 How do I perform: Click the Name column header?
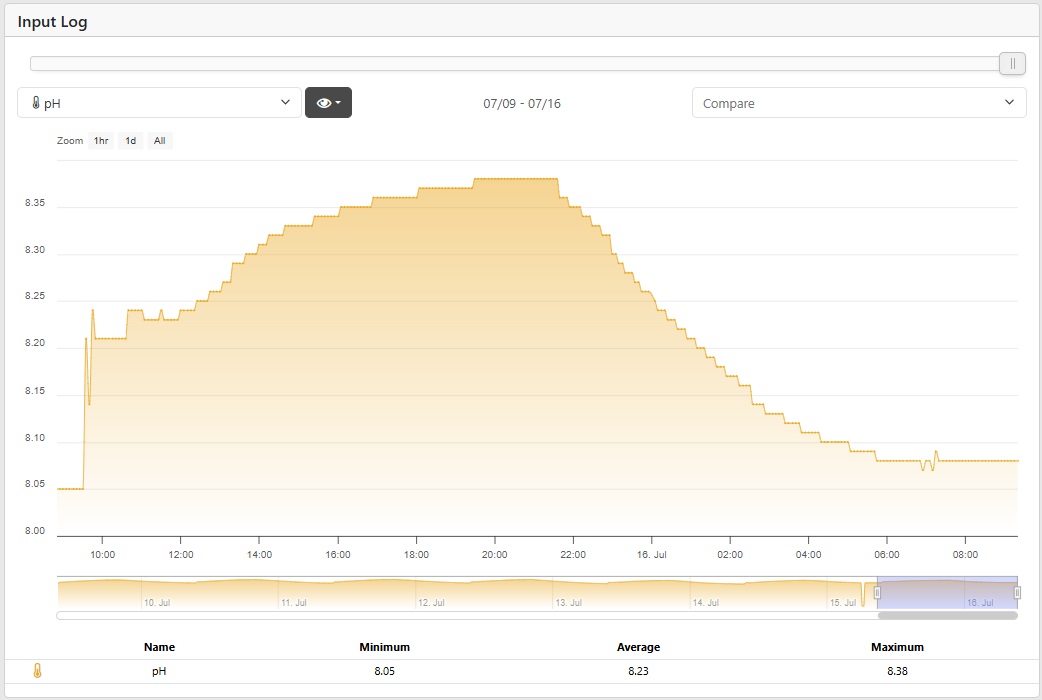[159, 647]
